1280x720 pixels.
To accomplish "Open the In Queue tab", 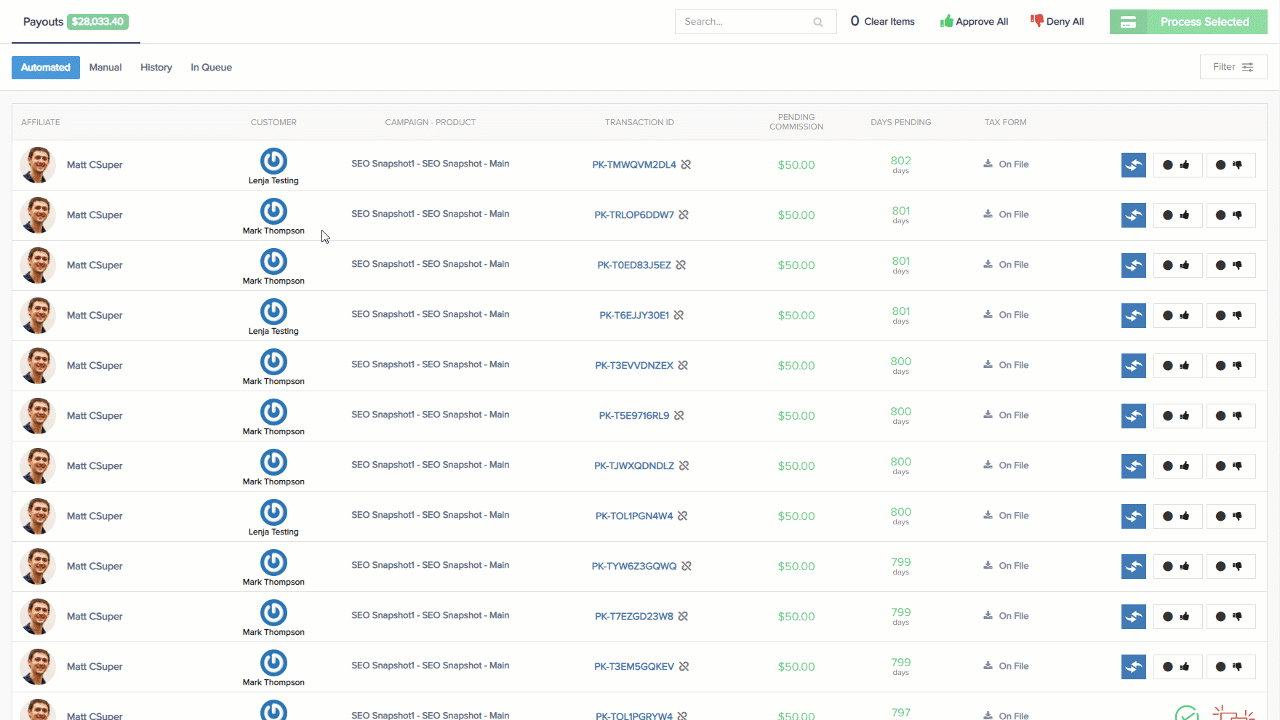I will [211, 67].
